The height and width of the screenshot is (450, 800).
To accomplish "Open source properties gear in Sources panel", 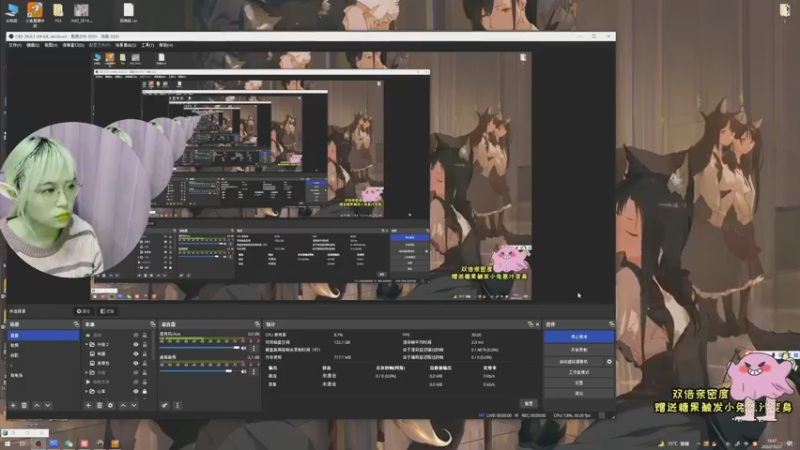I will pyautogui.click(x=110, y=405).
